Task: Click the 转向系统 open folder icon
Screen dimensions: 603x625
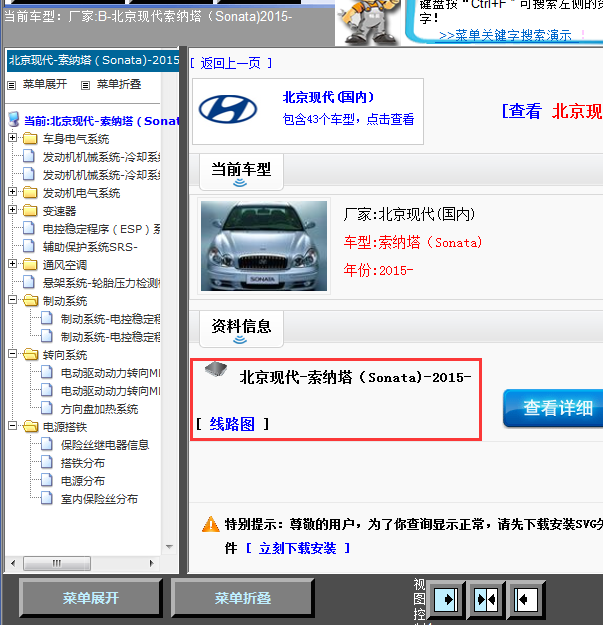Action: [x=30, y=355]
